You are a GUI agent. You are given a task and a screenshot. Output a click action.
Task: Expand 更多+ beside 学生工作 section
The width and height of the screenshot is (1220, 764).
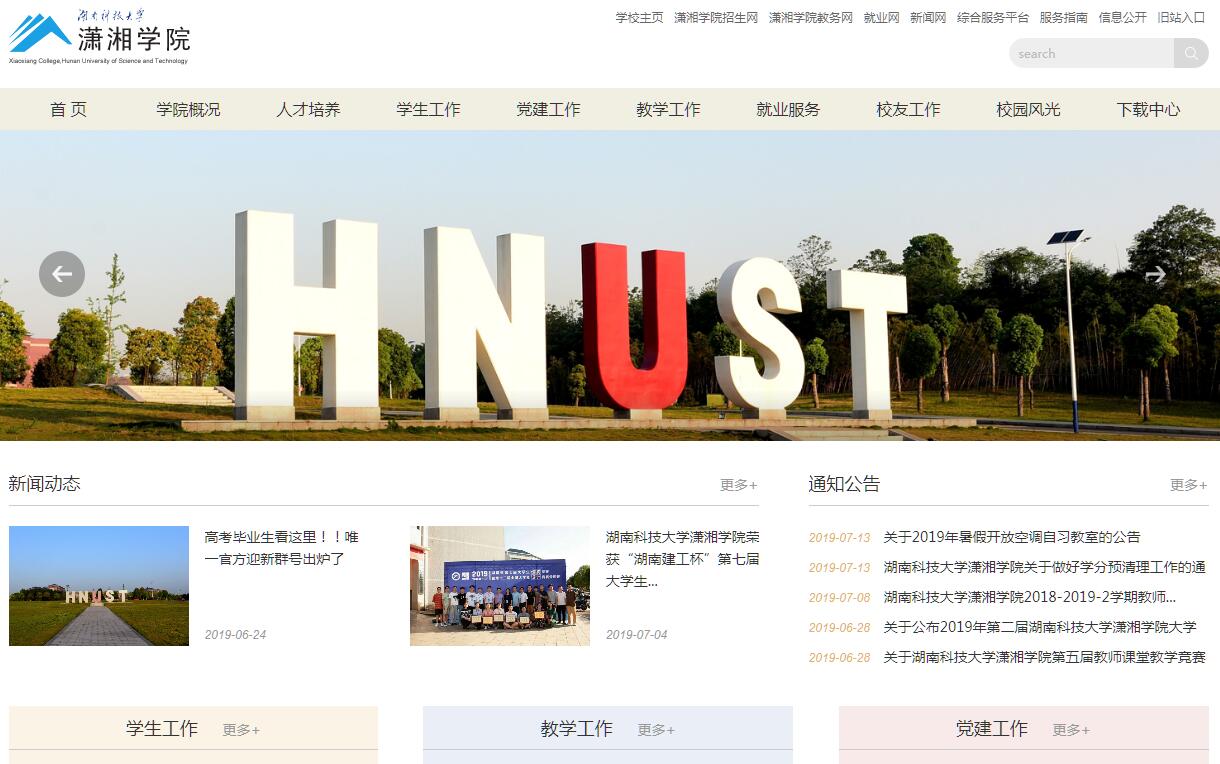[241, 730]
